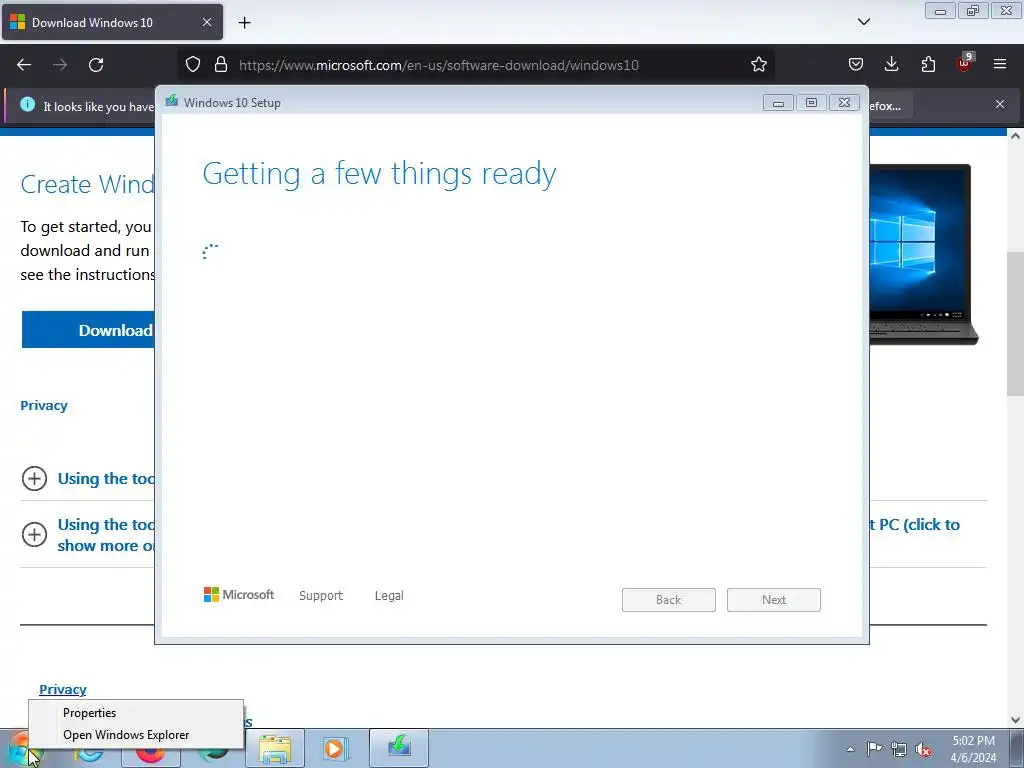1024x768 pixels.
Task: Open the Firefox hamburger menu
Action: (1000, 64)
